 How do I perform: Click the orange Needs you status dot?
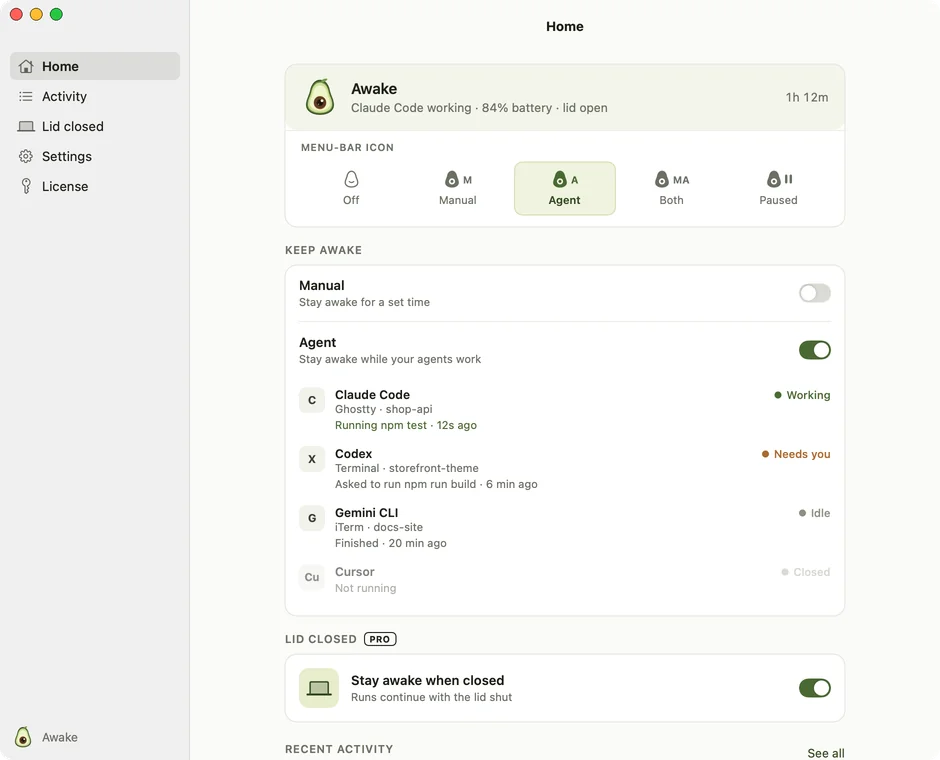(x=765, y=454)
